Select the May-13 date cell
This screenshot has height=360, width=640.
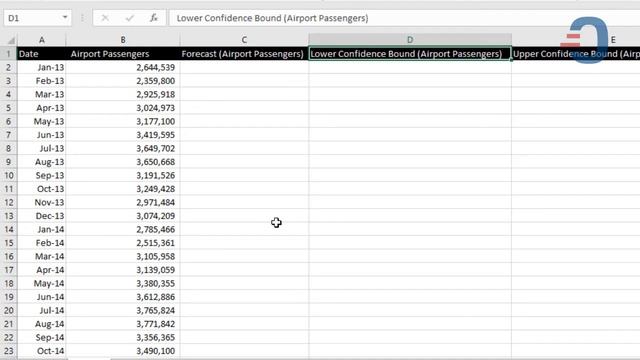[41, 121]
